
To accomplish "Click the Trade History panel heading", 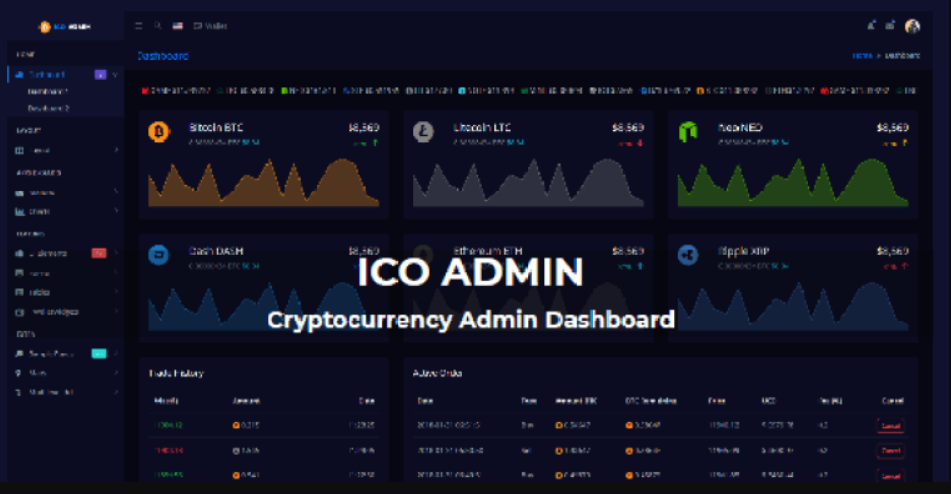I will [176, 373].
